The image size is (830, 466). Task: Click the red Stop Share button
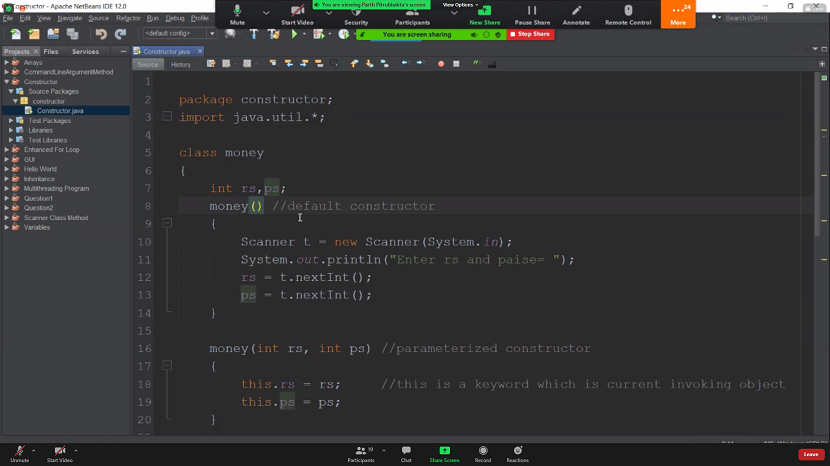click(530, 34)
